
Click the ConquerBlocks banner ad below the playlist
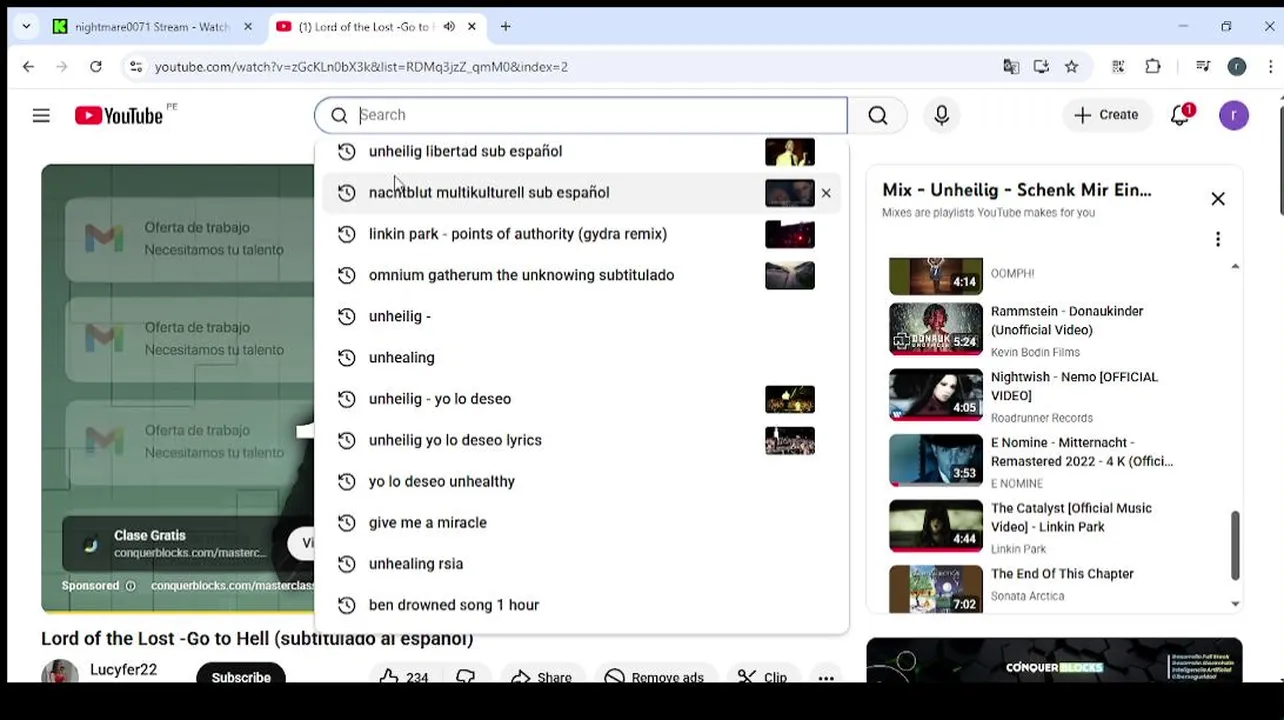pyautogui.click(x=1054, y=660)
